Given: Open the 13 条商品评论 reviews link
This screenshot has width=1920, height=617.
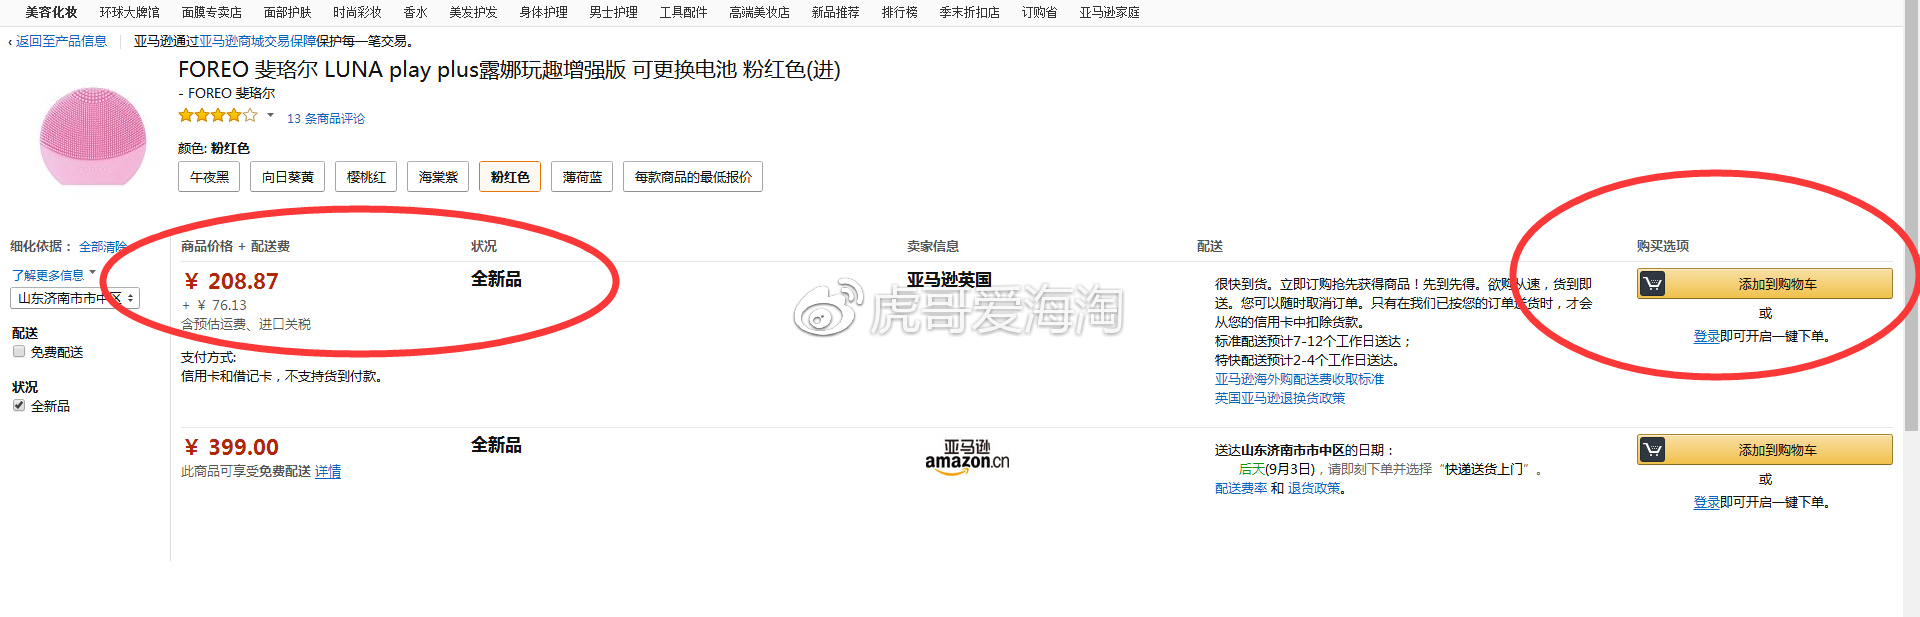Looking at the screenshot, I should coord(326,118).
